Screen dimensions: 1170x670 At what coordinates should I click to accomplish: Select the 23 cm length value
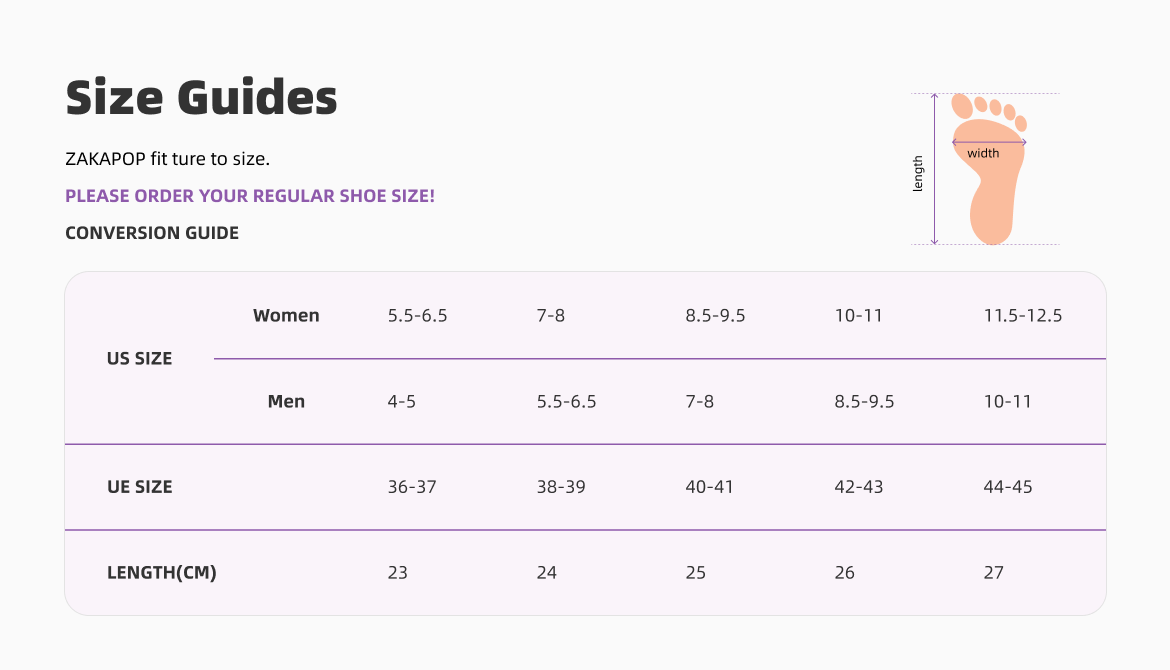pyautogui.click(x=398, y=573)
